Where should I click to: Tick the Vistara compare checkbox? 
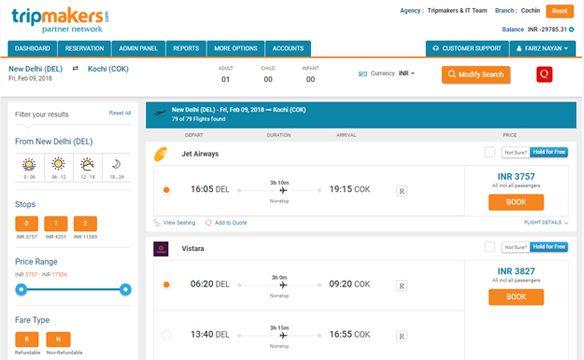pyautogui.click(x=490, y=247)
